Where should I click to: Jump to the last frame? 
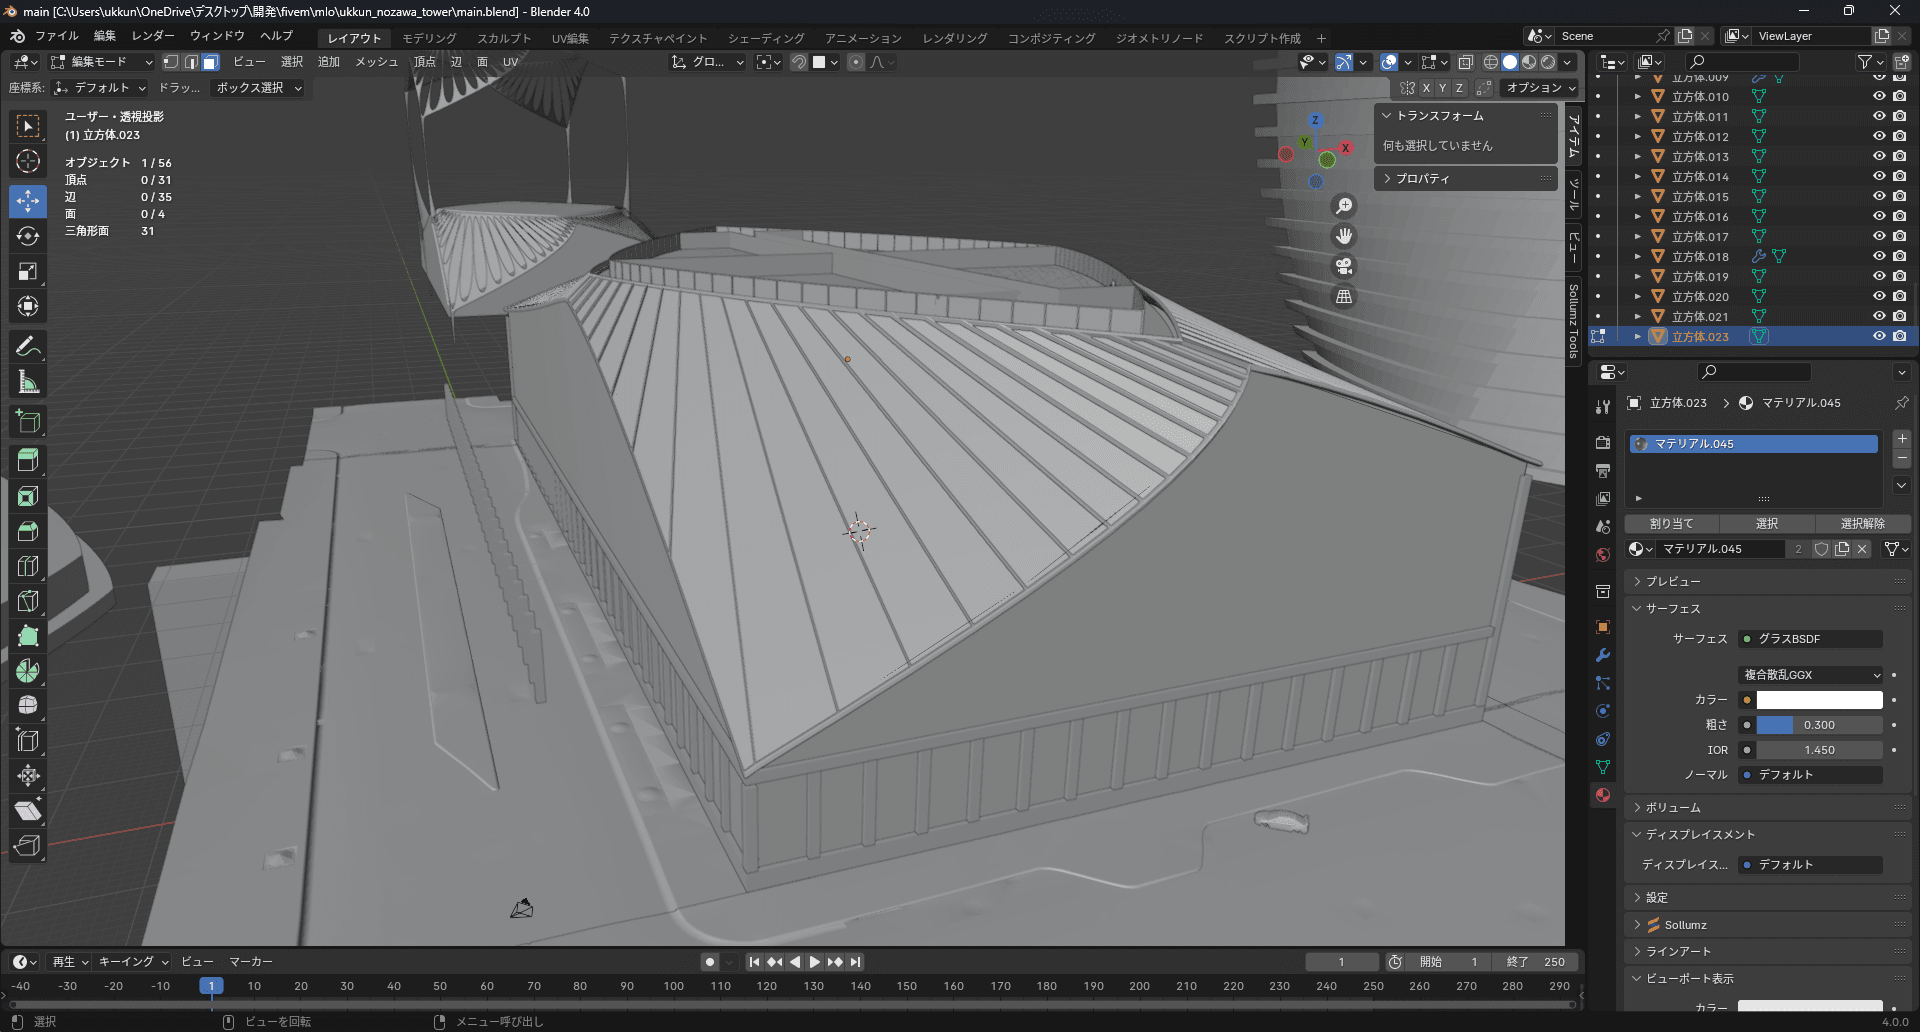[856, 962]
